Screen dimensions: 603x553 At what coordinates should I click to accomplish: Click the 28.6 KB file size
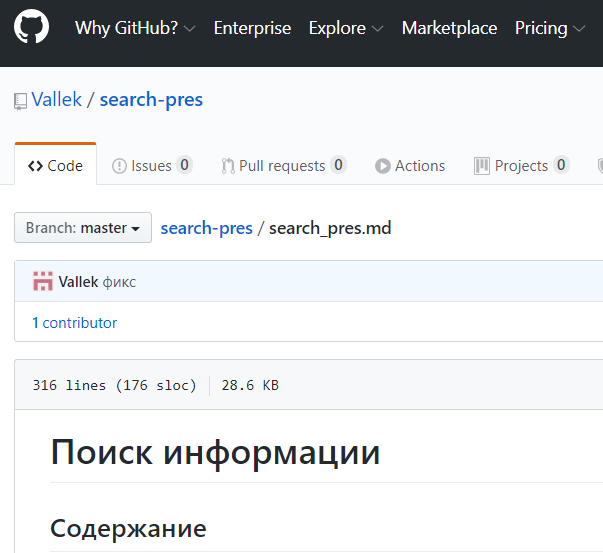click(x=250, y=385)
